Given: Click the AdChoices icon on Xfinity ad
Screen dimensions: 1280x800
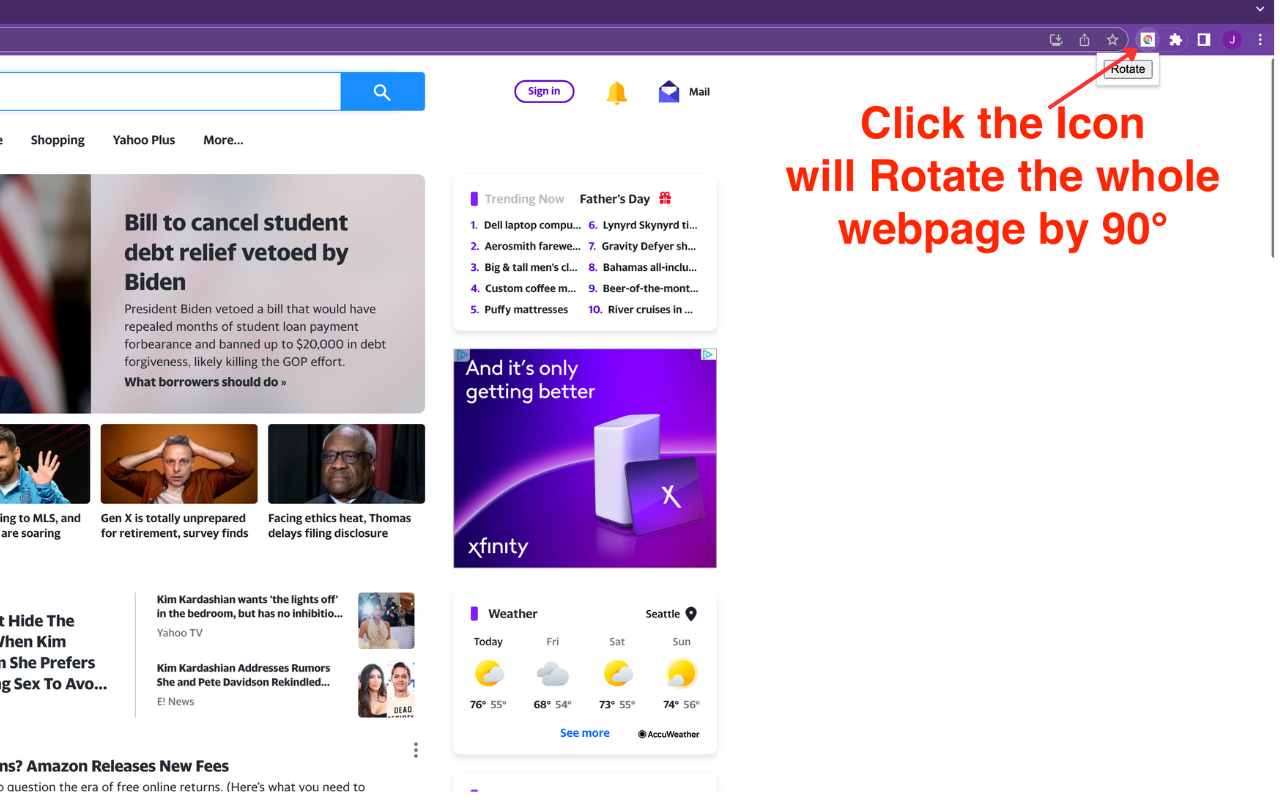Looking at the screenshot, I should point(707,355).
